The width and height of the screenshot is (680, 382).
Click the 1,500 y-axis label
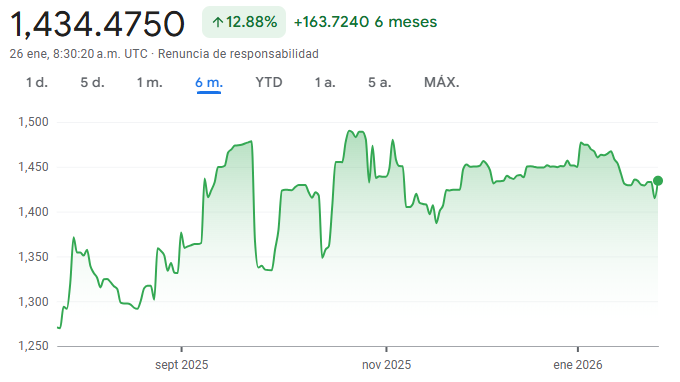click(33, 122)
